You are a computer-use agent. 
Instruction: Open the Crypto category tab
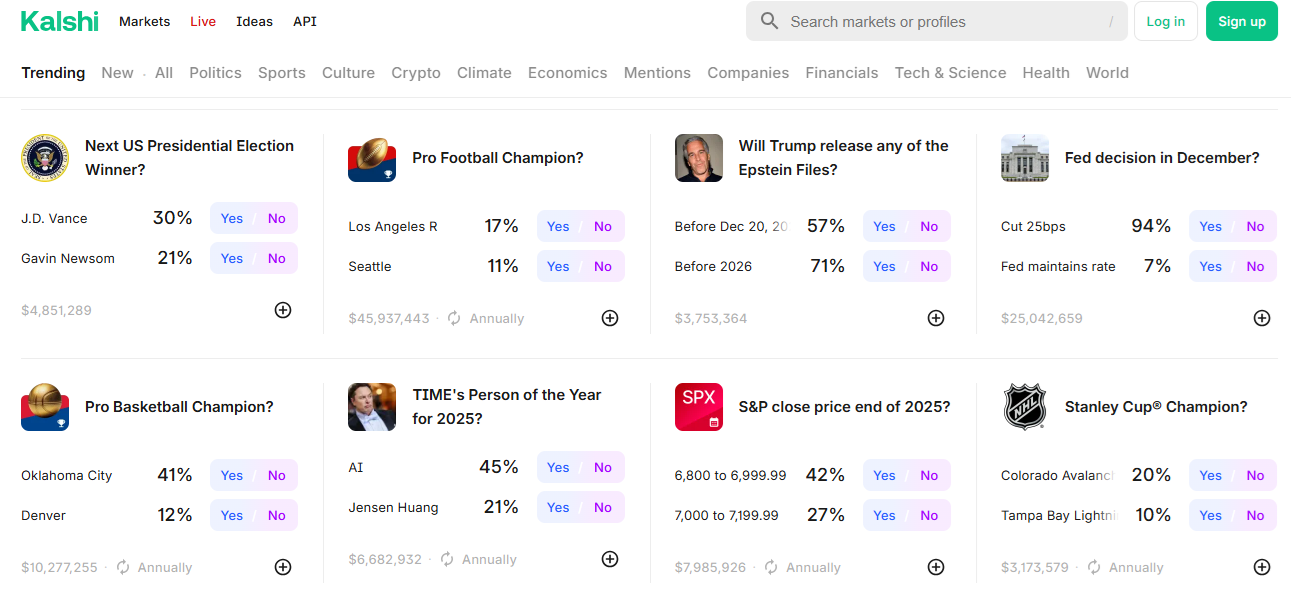(x=416, y=73)
